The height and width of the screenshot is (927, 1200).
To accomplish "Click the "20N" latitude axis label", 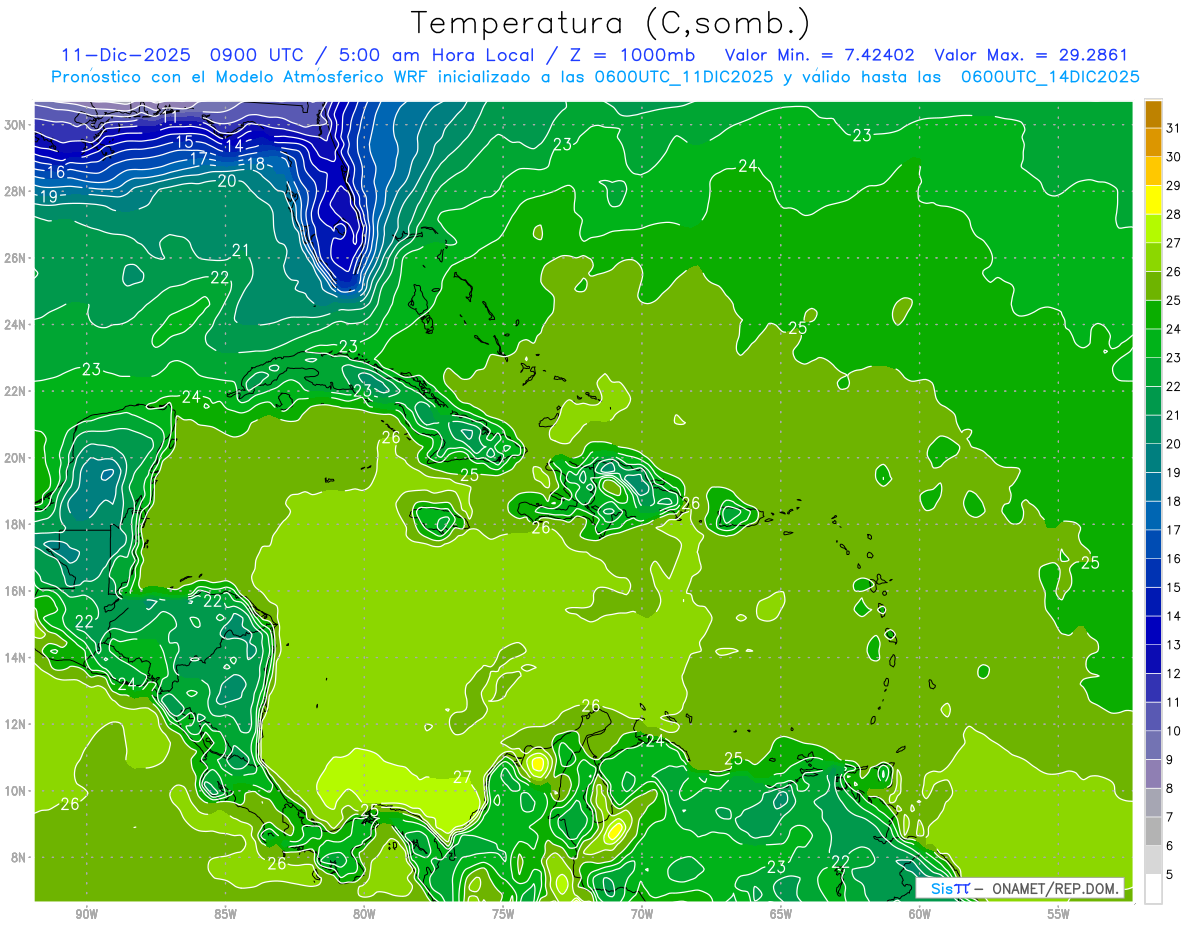I will click(15, 458).
